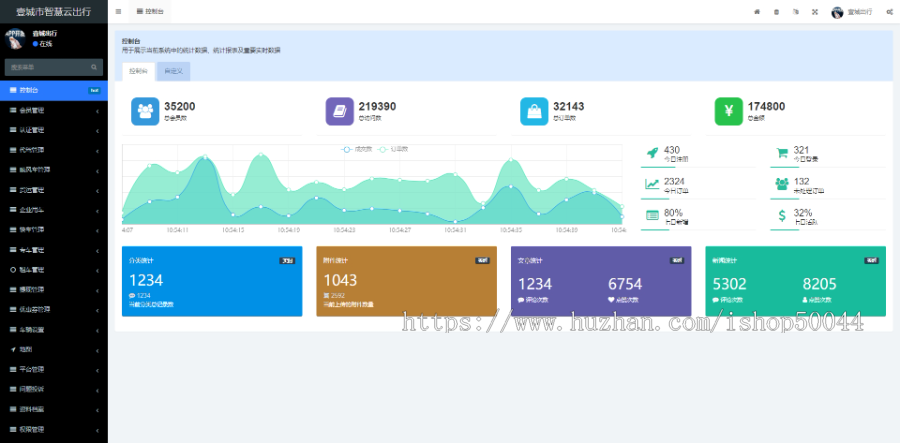Expand the 认证管理 menu chevron

click(x=98, y=130)
